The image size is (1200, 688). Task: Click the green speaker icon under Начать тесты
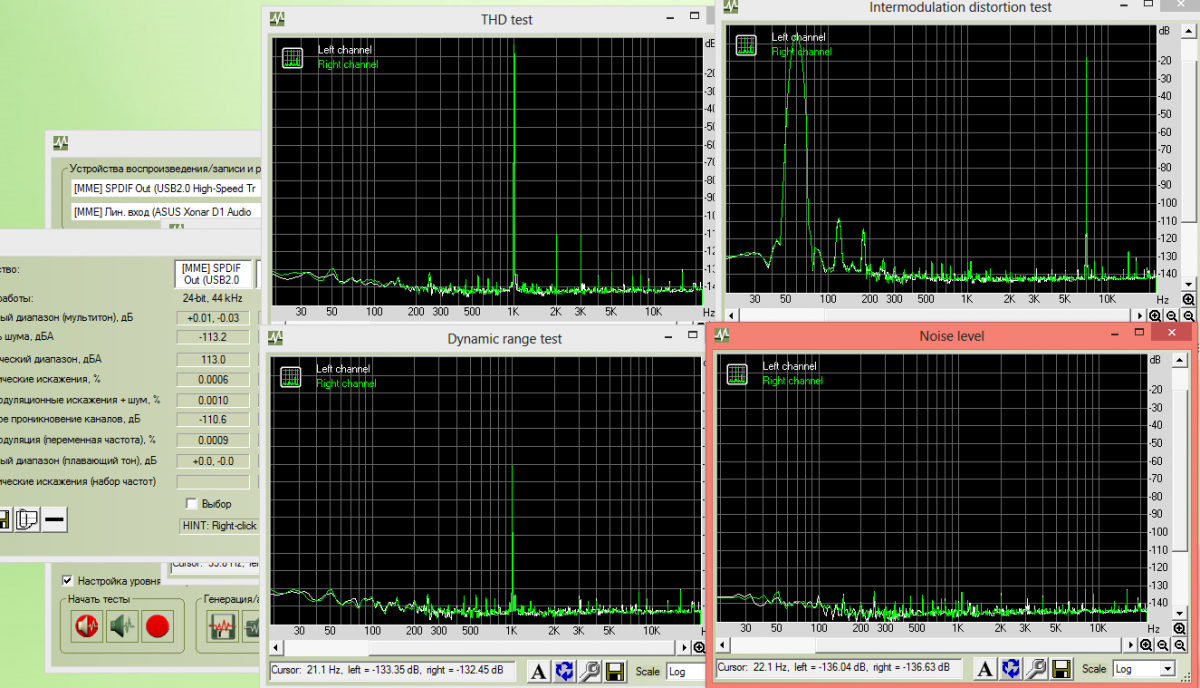tap(122, 627)
